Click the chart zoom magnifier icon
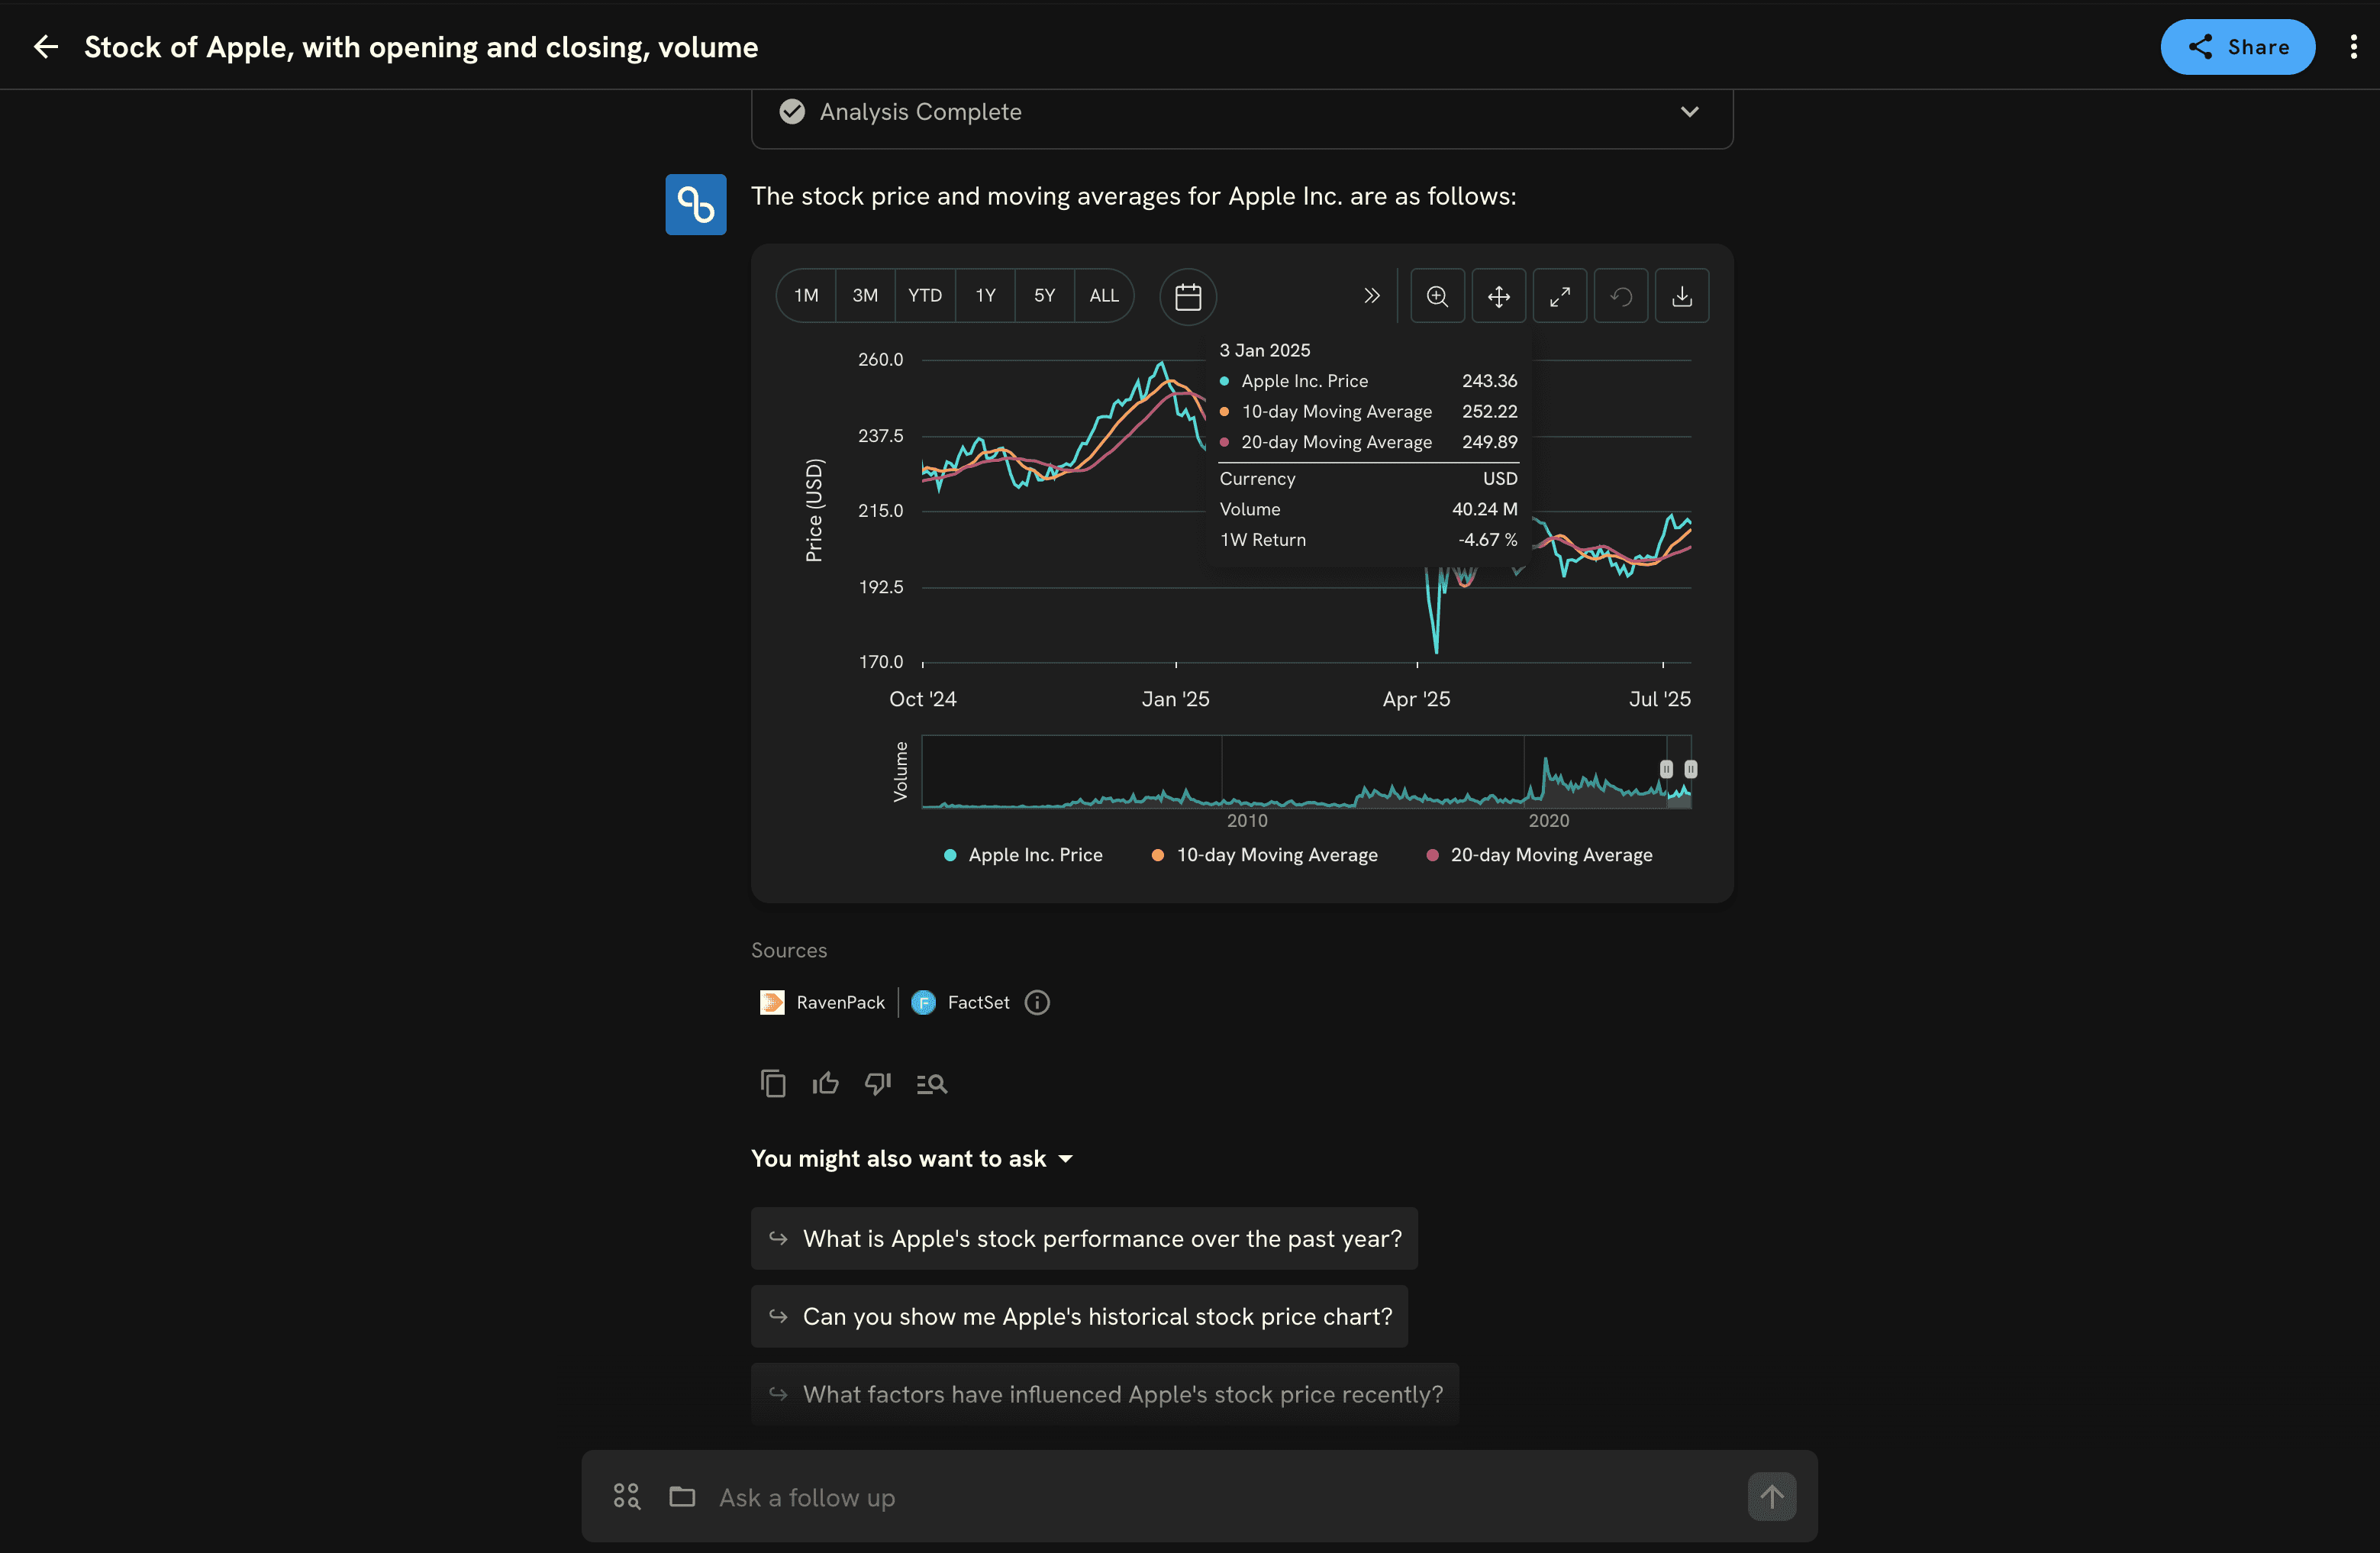This screenshot has width=2380, height=1553. (x=1437, y=296)
